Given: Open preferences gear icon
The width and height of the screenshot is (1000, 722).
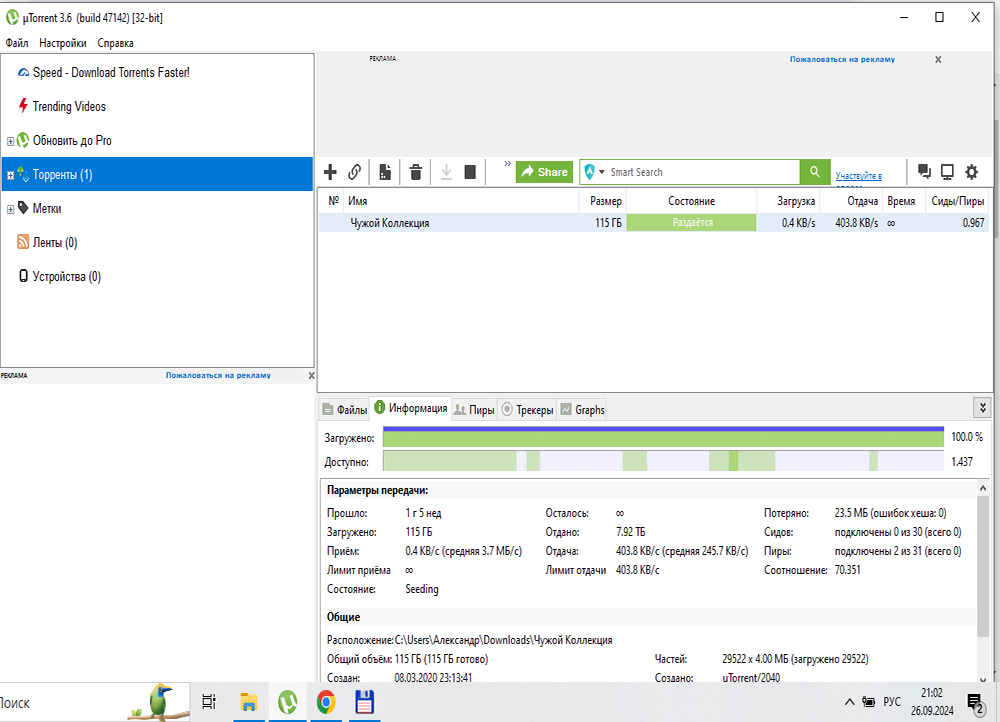Looking at the screenshot, I should 971,172.
